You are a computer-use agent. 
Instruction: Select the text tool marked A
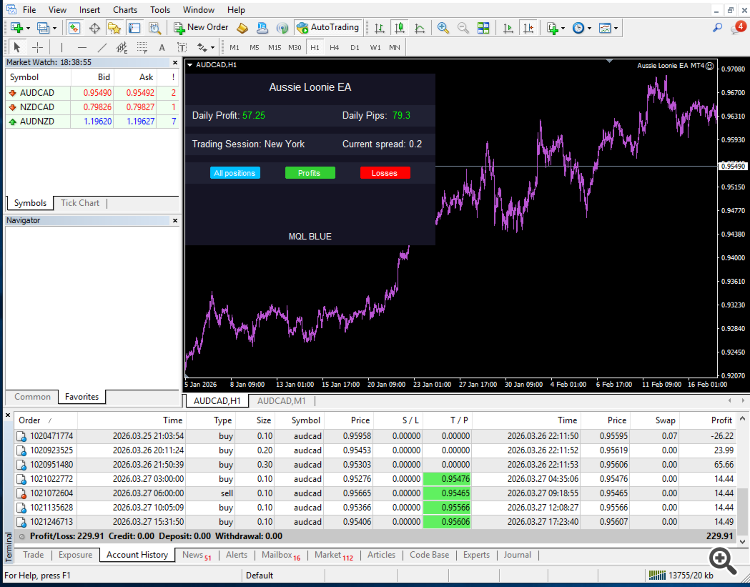pyautogui.click(x=162, y=47)
